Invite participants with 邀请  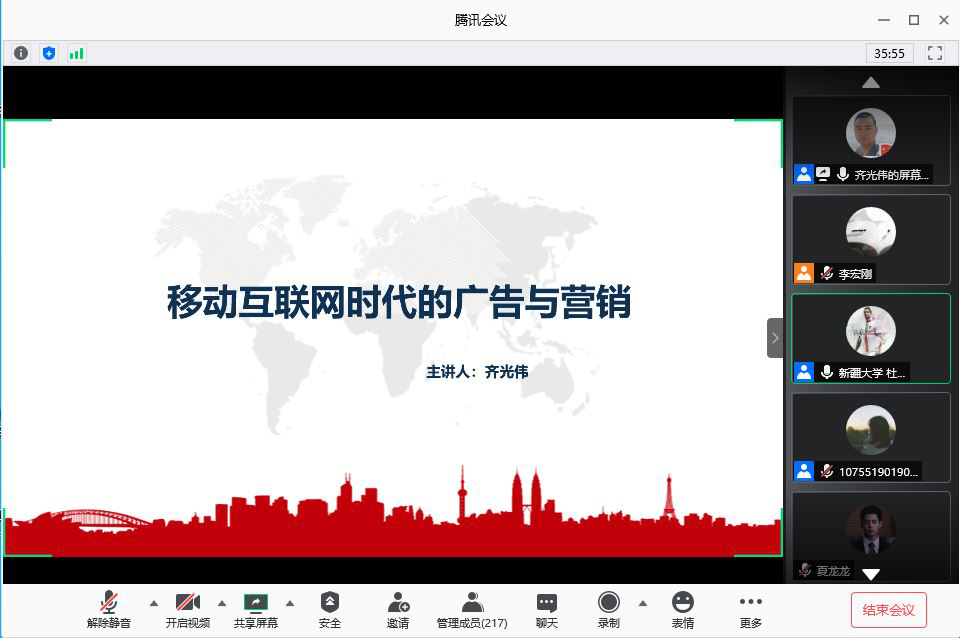398,610
